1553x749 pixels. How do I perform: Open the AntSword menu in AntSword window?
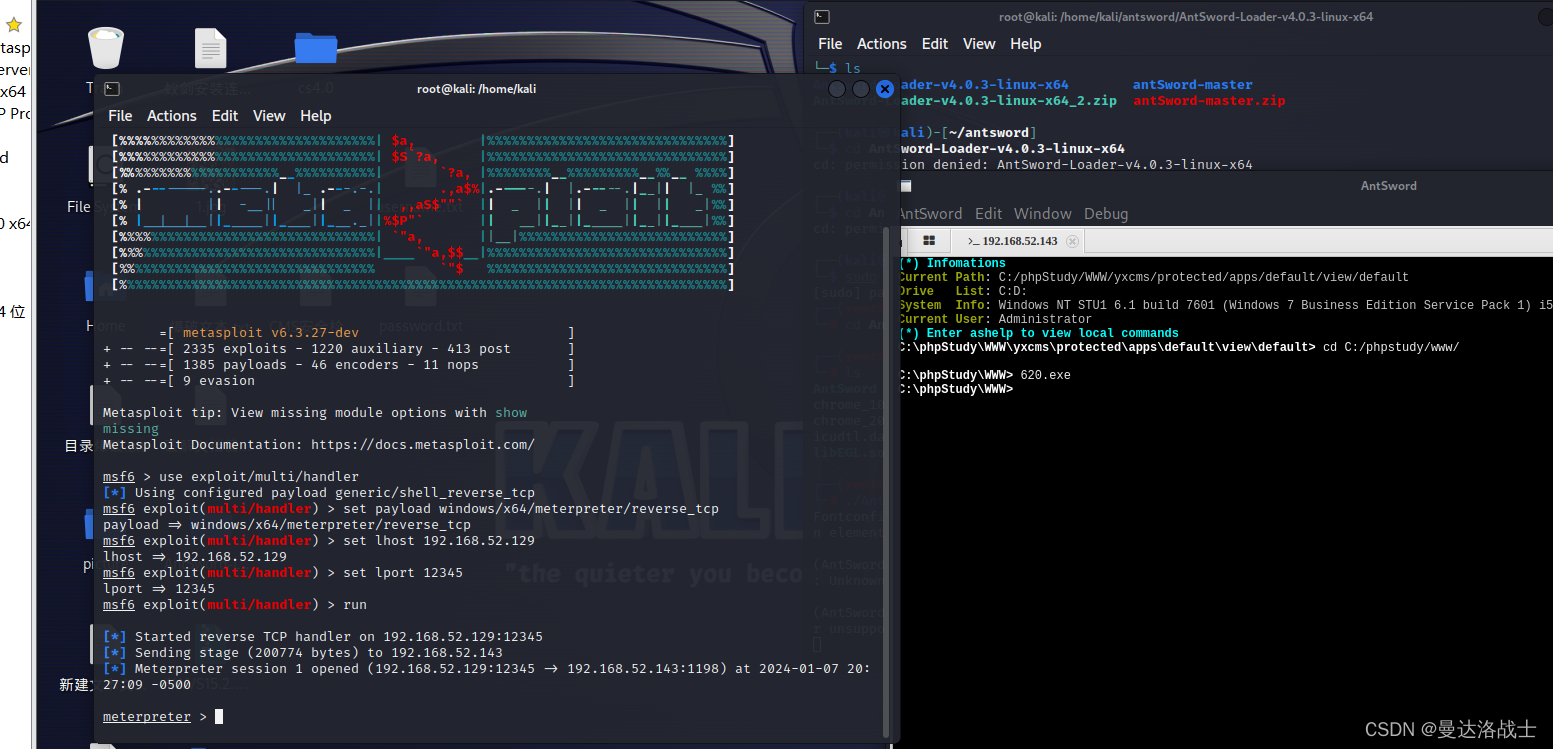[930, 214]
